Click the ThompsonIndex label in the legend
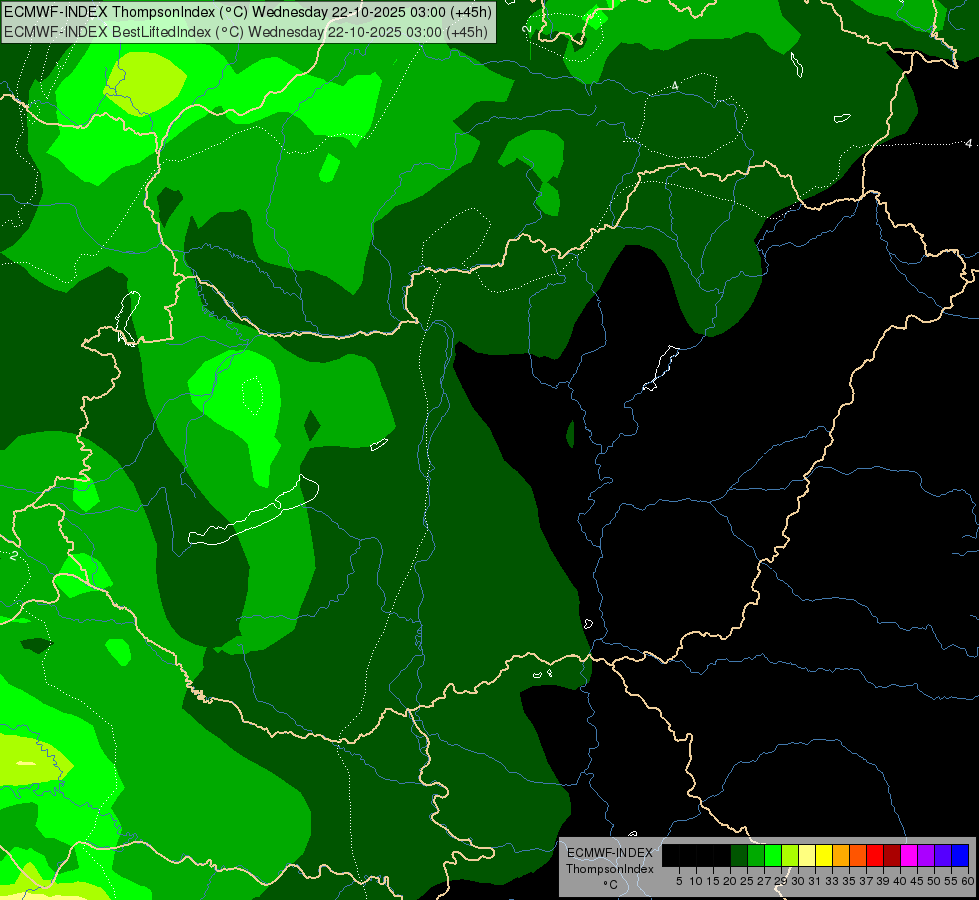The height and width of the screenshot is (900, 979). tap(610, 869)
